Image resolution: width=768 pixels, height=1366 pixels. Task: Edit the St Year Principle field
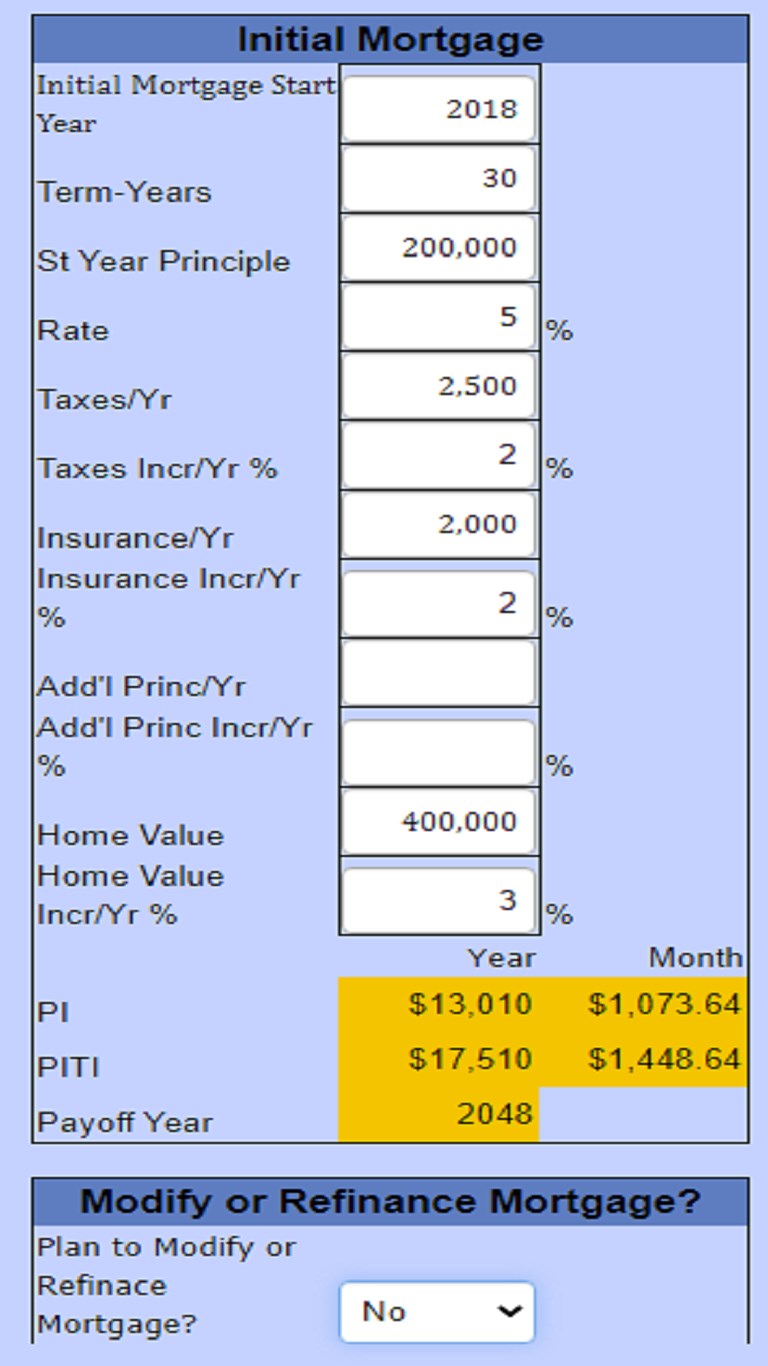[x=439, y=248]
